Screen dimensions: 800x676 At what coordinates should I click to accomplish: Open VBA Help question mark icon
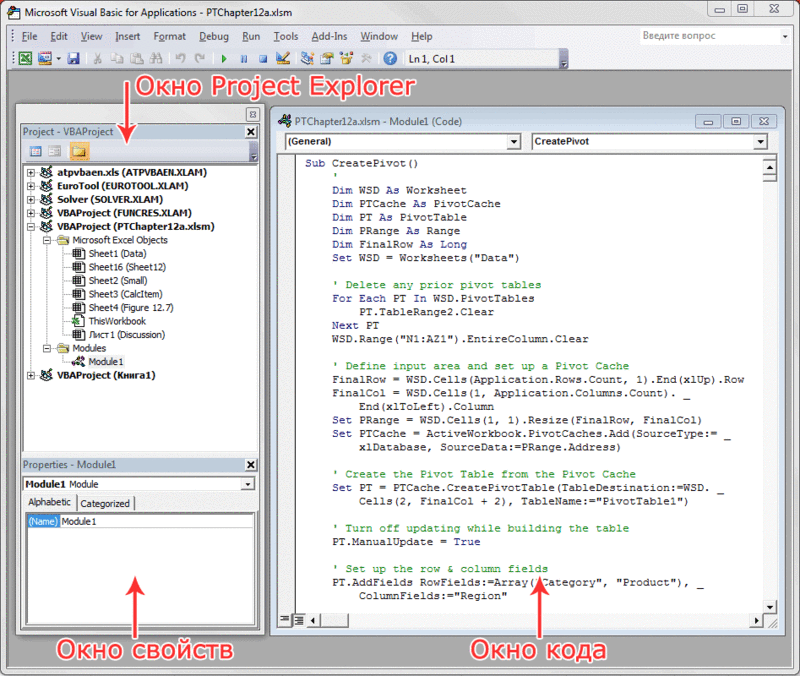point(390,59)
